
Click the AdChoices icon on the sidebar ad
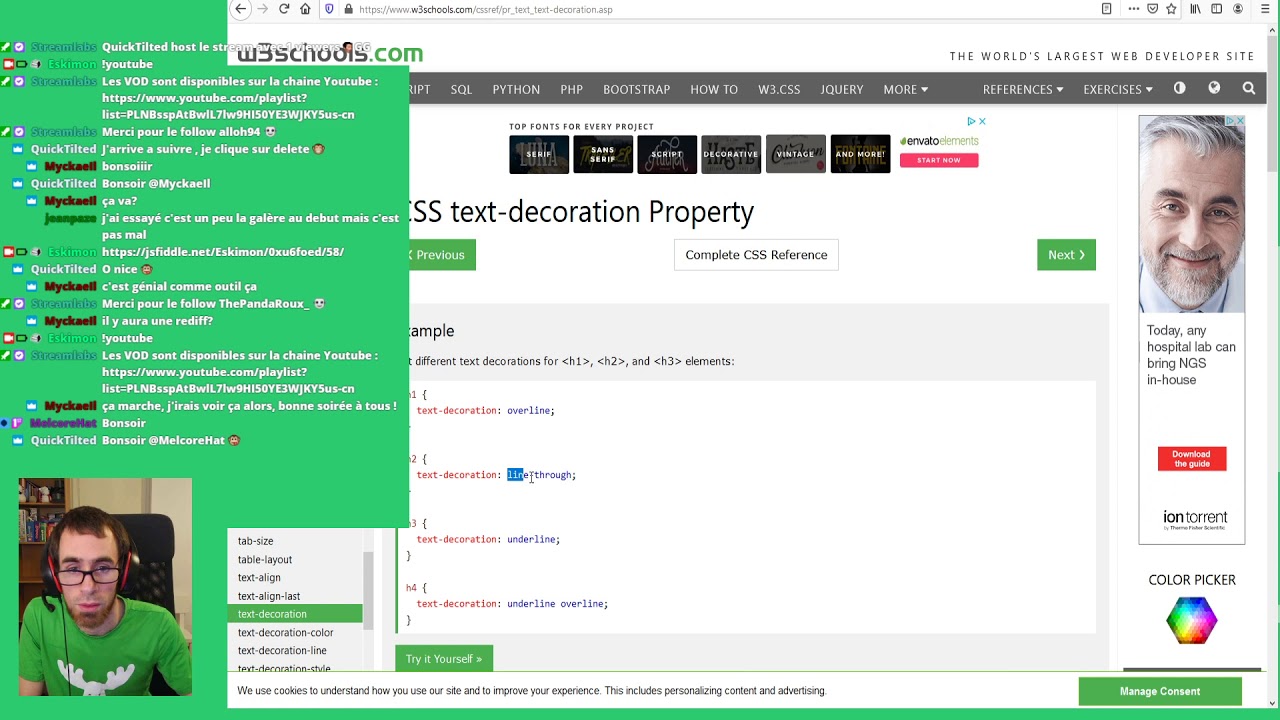(1231, 121)
